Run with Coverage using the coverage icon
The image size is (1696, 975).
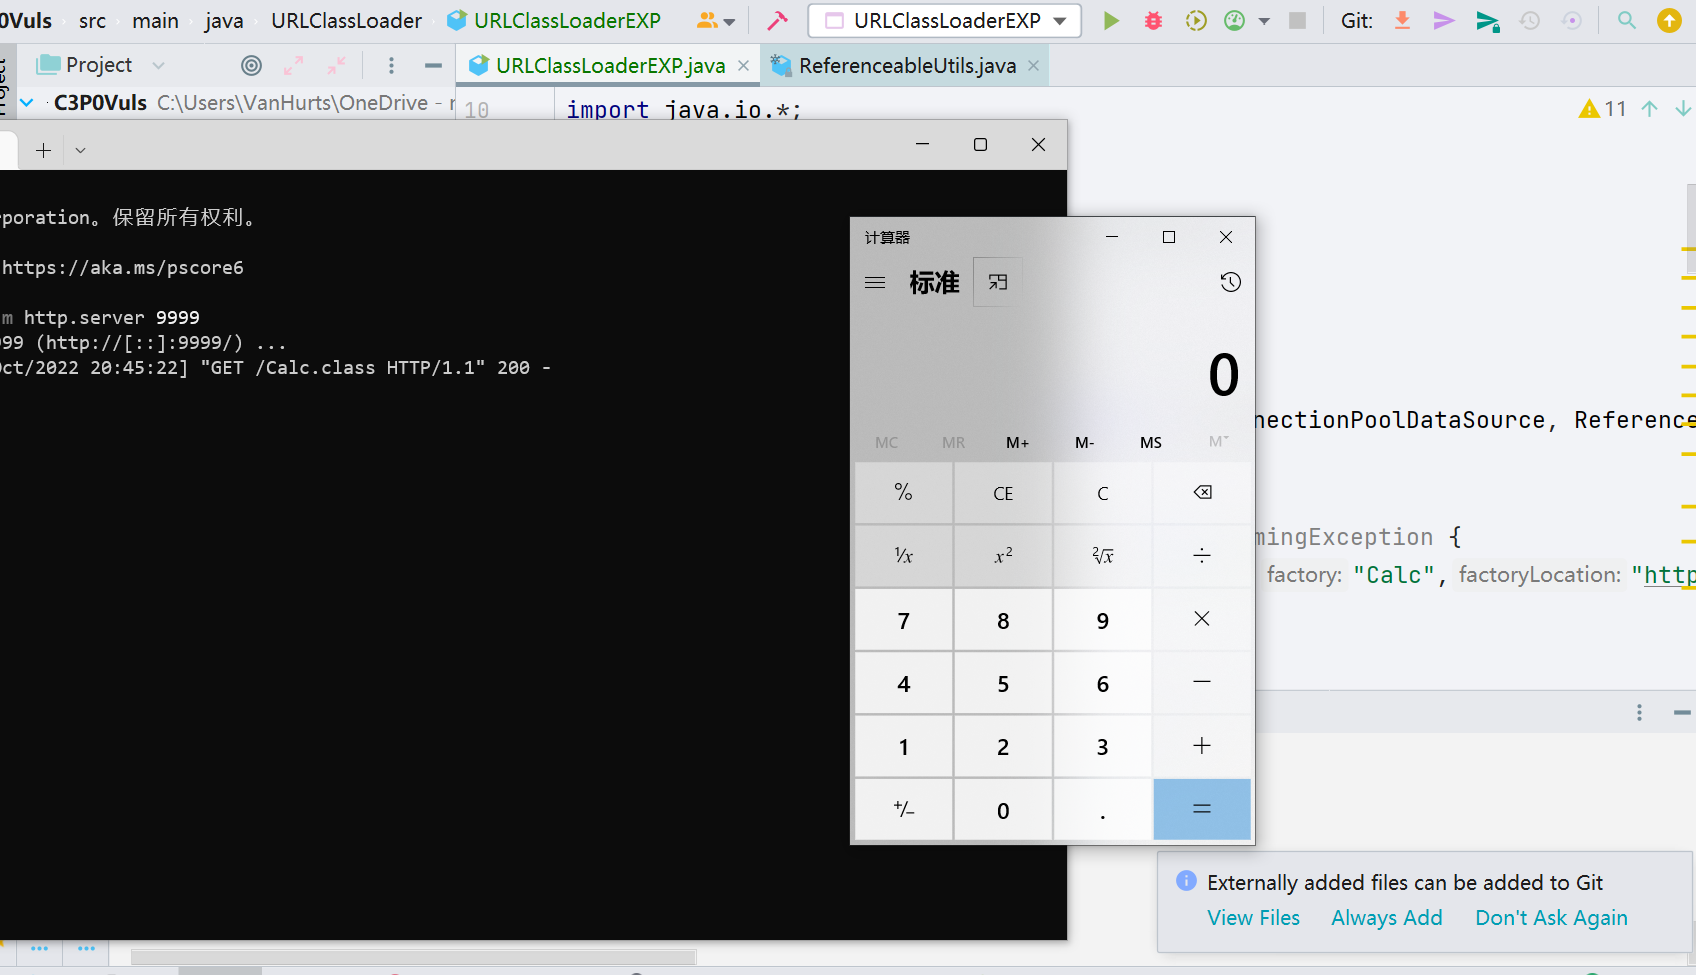coord(1196,20)
